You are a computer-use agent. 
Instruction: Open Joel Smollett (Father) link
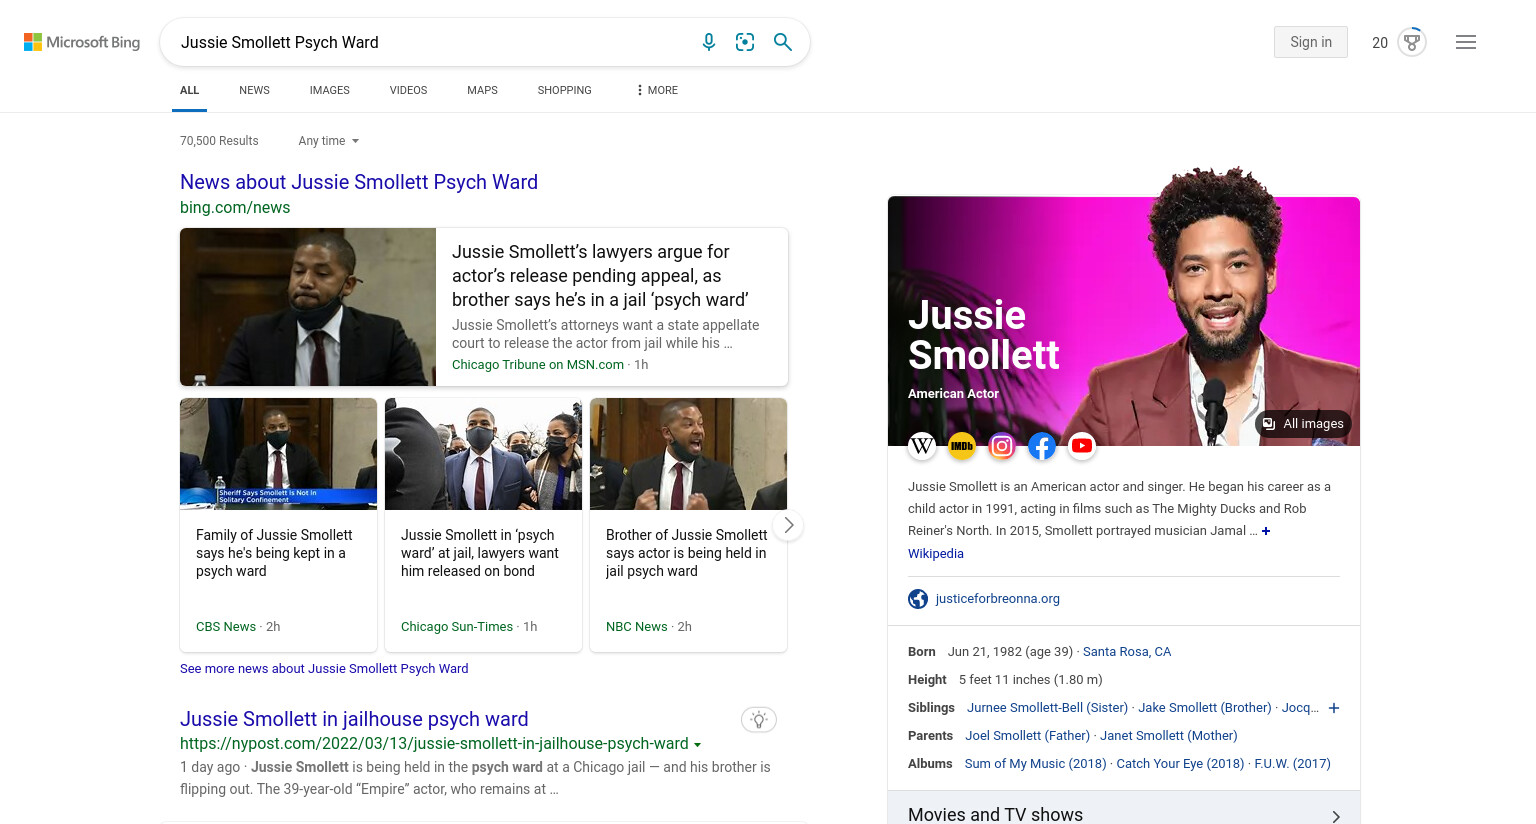pos(1028,736)
